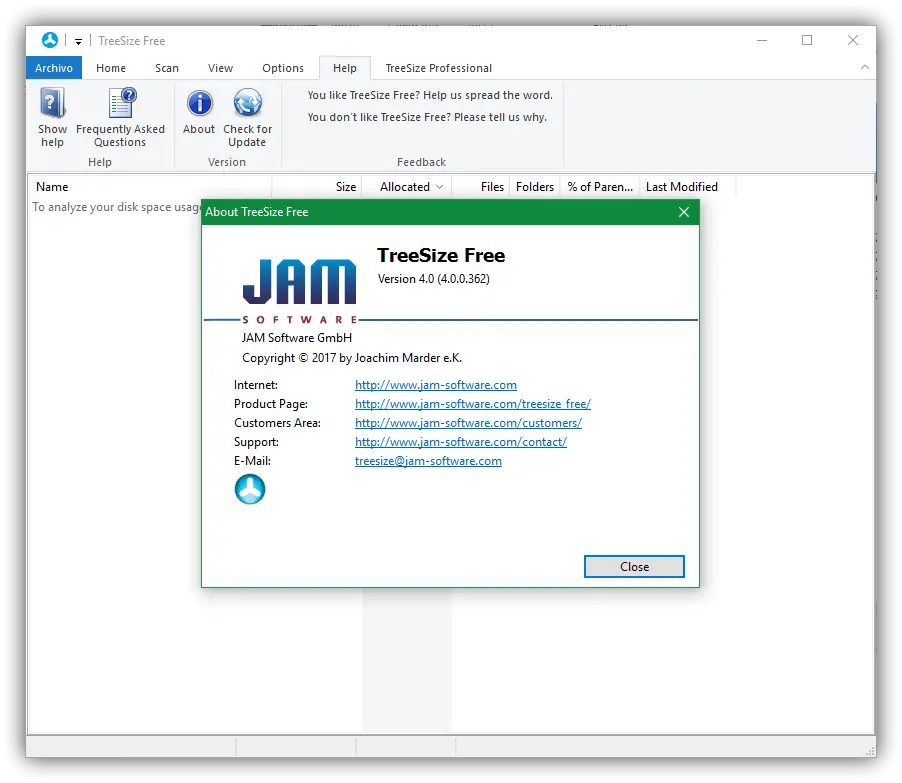Open the jam-software.com Internet link
This screenshot has height=783, width=902.
(x=435, y=385)
